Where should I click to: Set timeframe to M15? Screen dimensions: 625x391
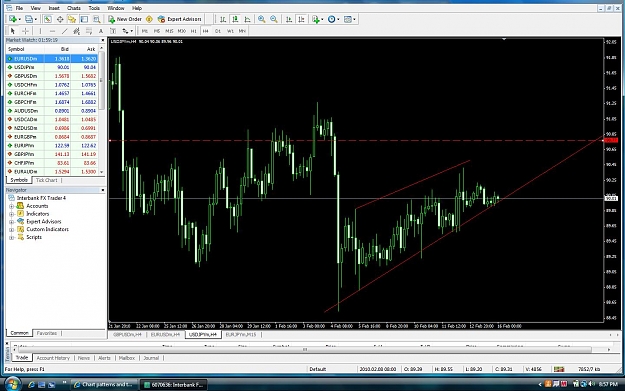[x=169, y=31]
